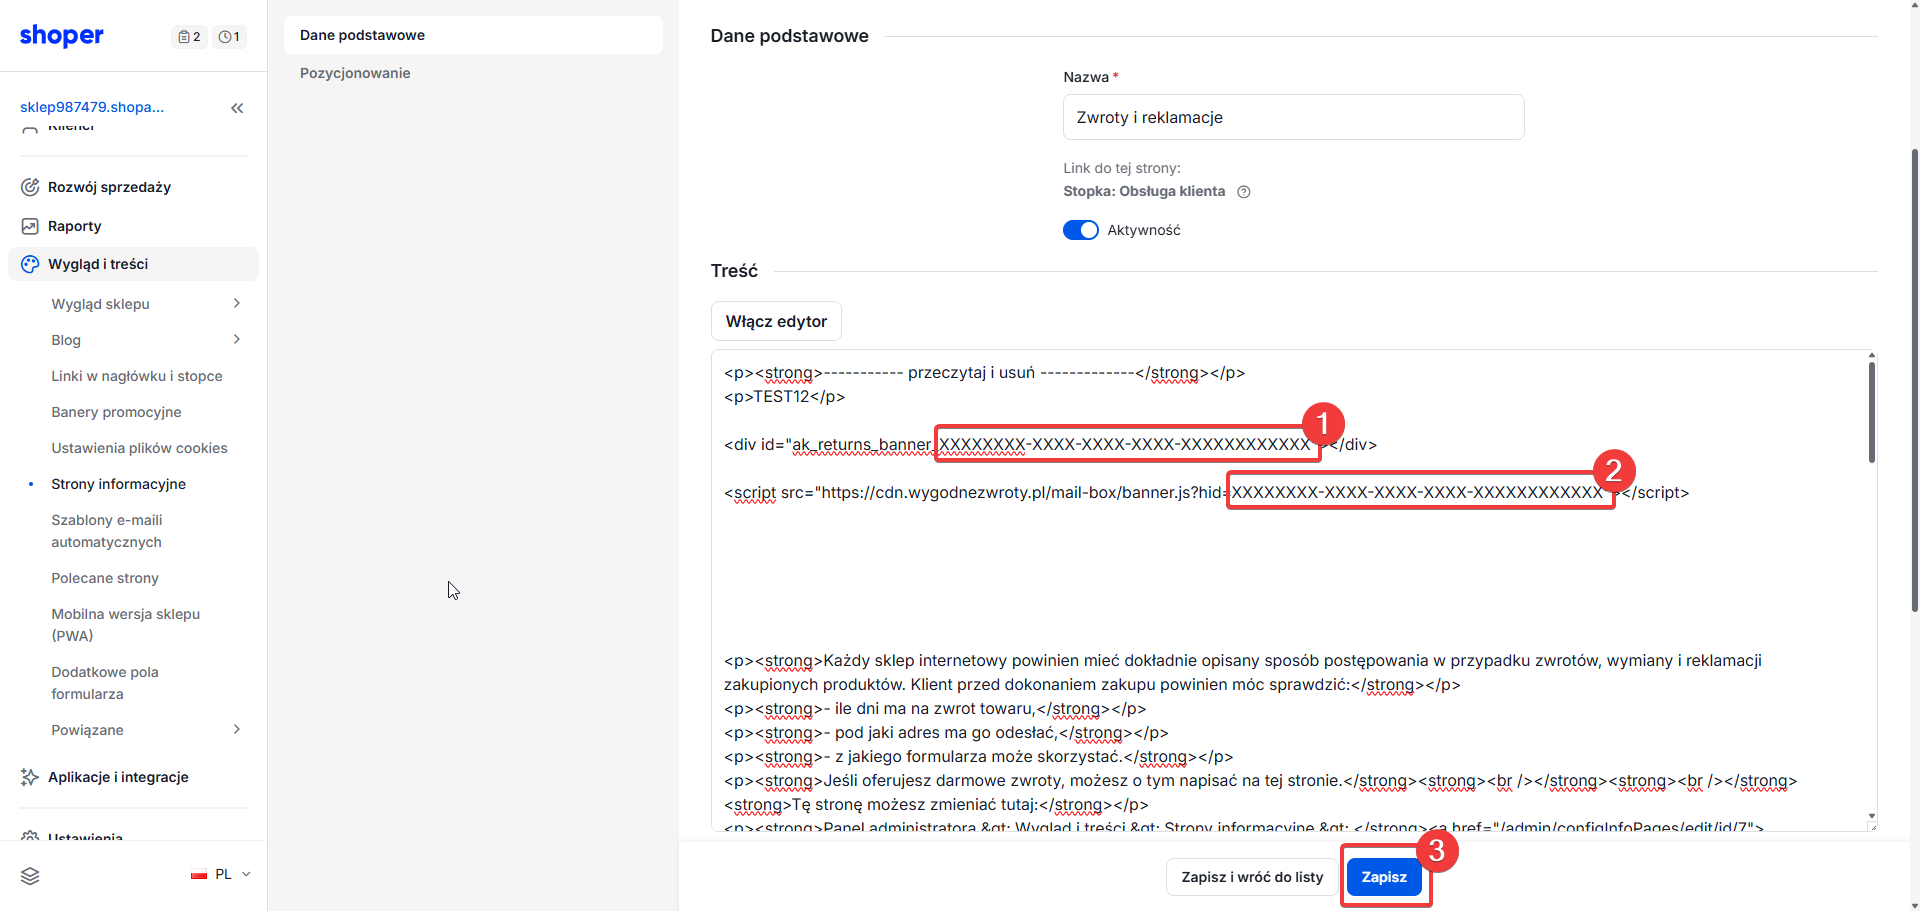Toggle the Aktywność switch
Image resolution: width=1920 pixels, height=911 pixels.
pyautogui.click(x=1081, y=230)
